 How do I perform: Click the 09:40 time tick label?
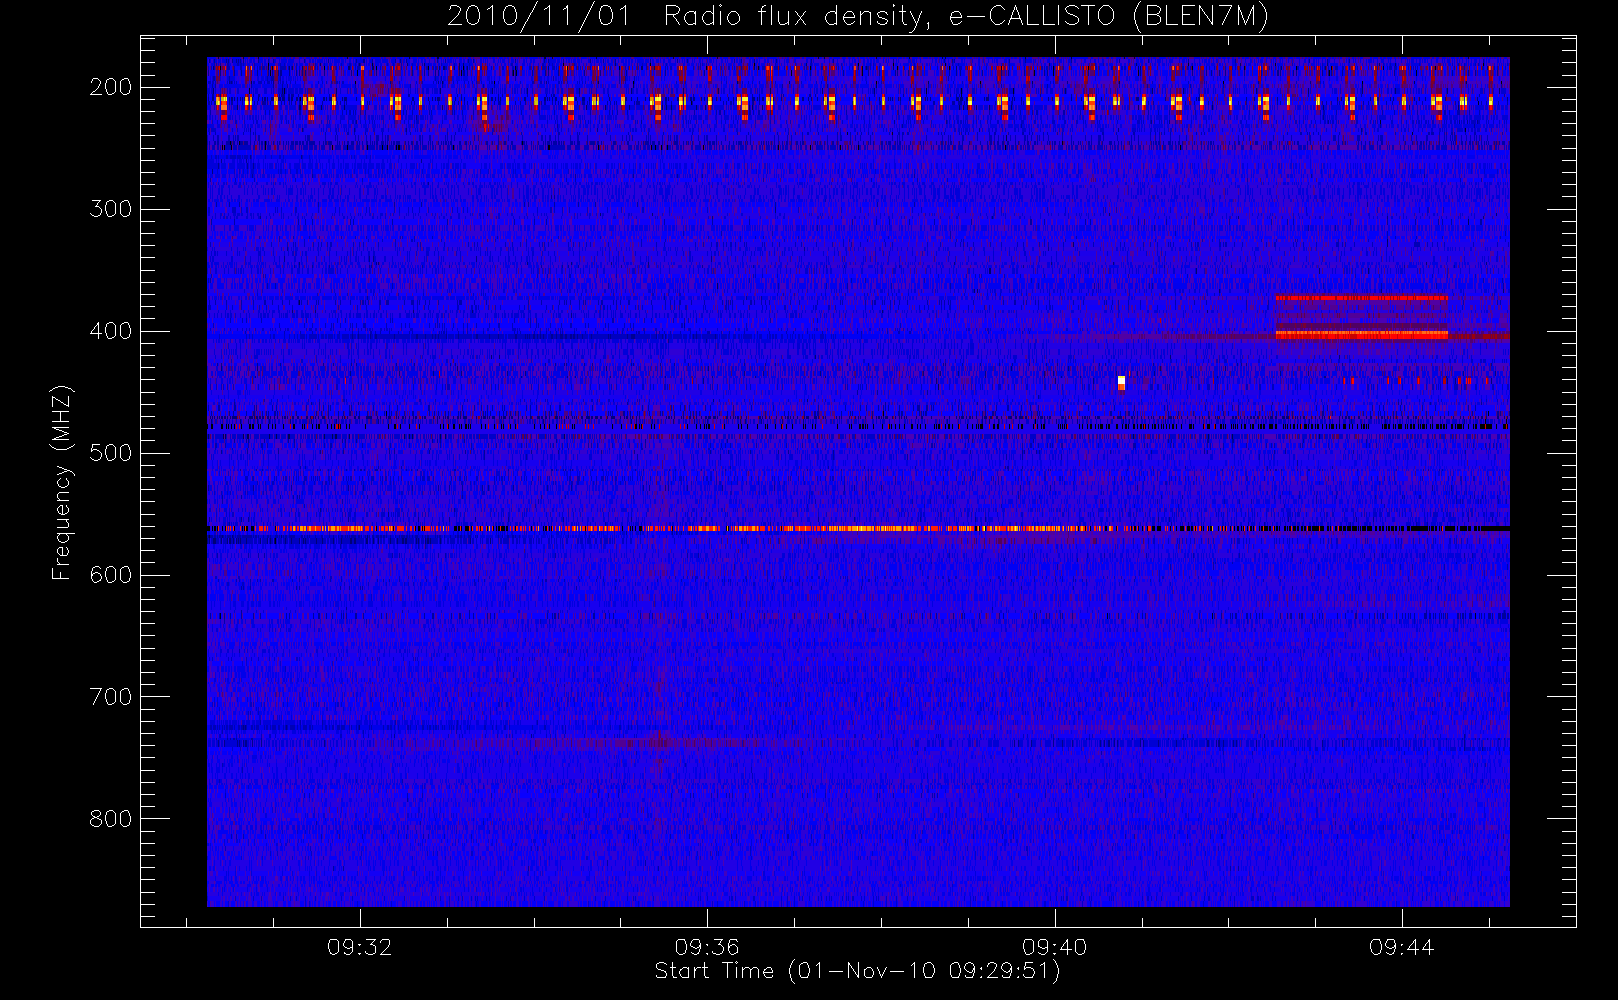point(1054,947)
